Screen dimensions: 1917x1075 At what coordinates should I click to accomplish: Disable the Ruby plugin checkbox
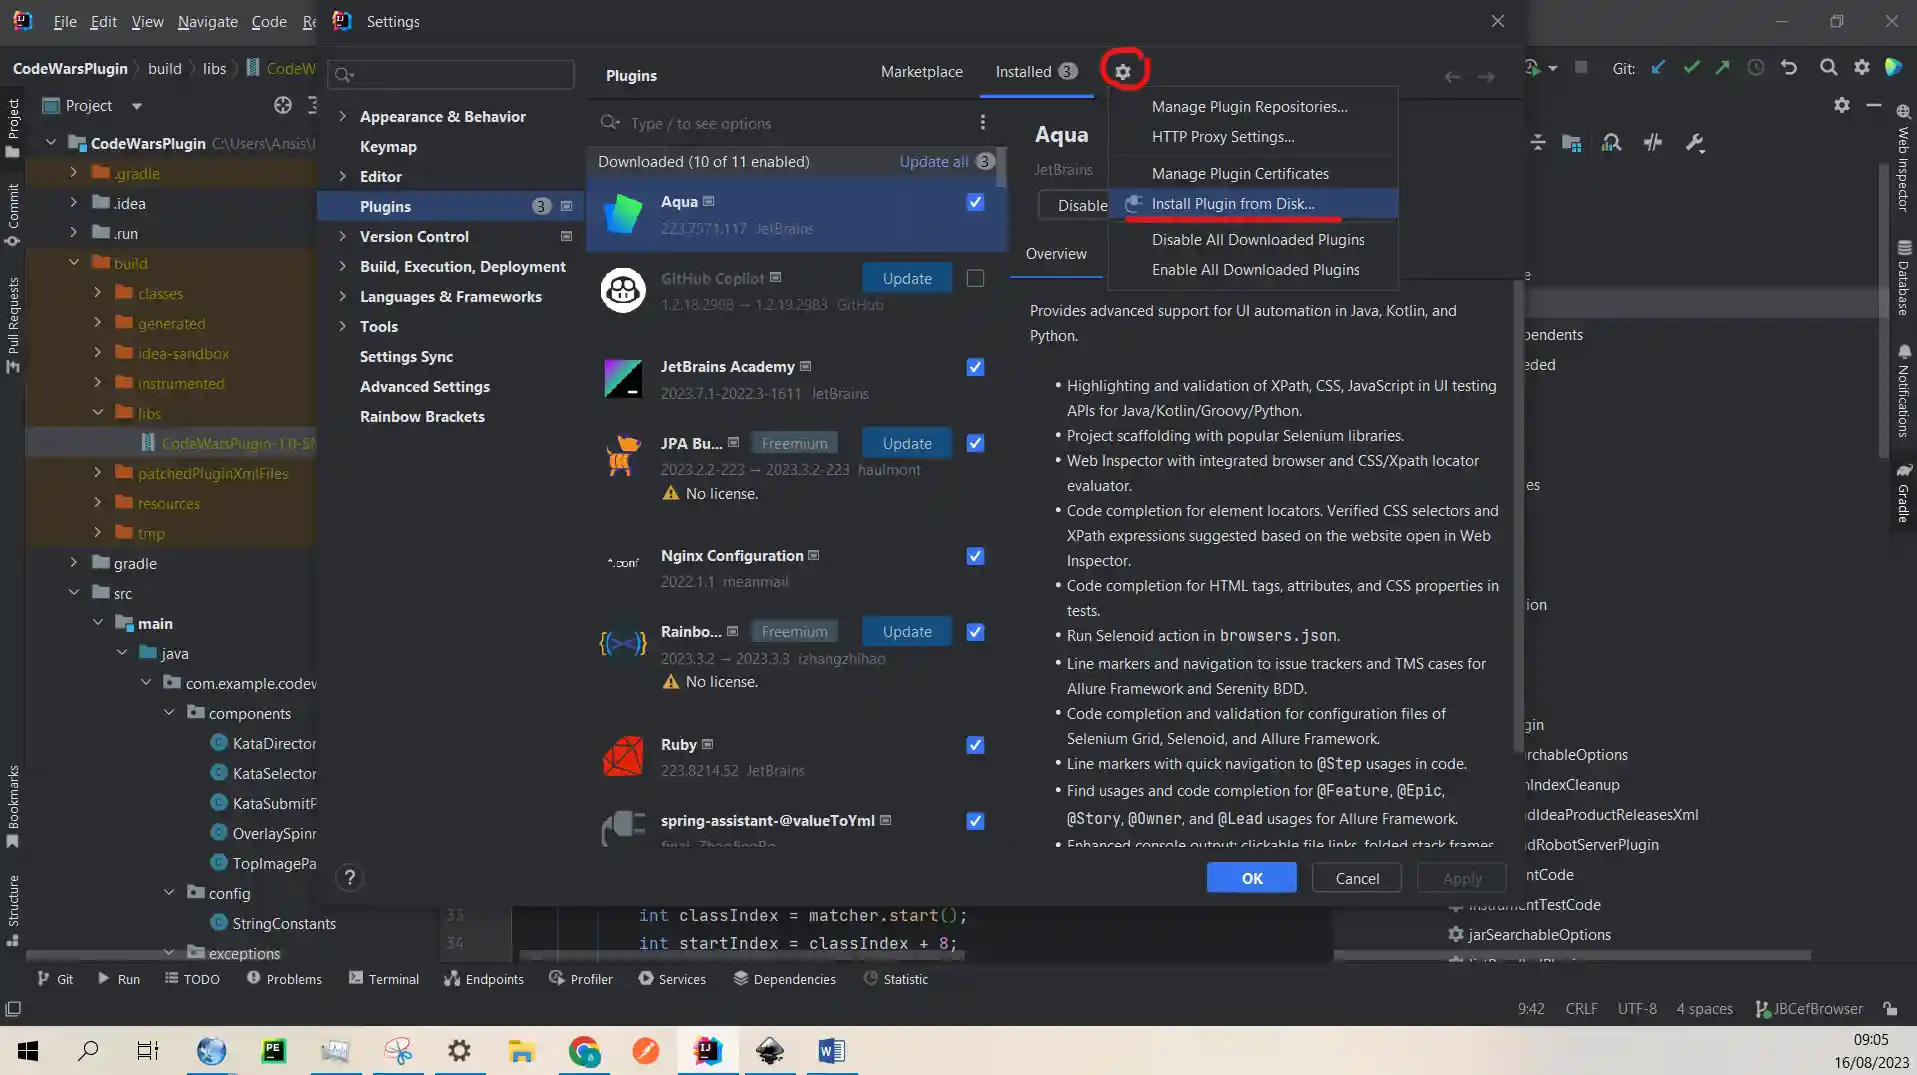tap(975, 745)
